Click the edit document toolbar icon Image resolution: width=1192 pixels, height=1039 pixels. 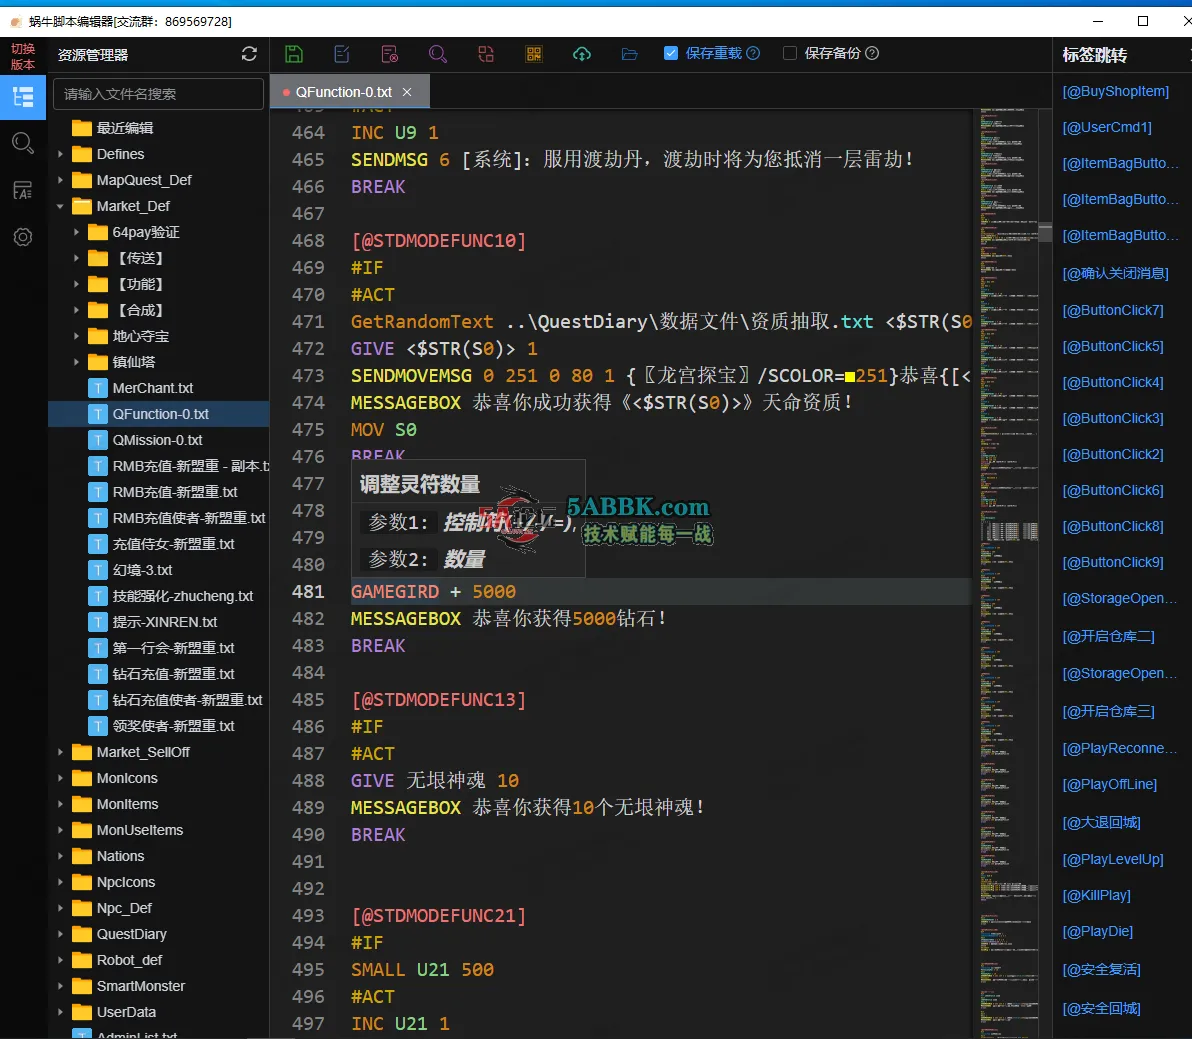tap(342, 54)
